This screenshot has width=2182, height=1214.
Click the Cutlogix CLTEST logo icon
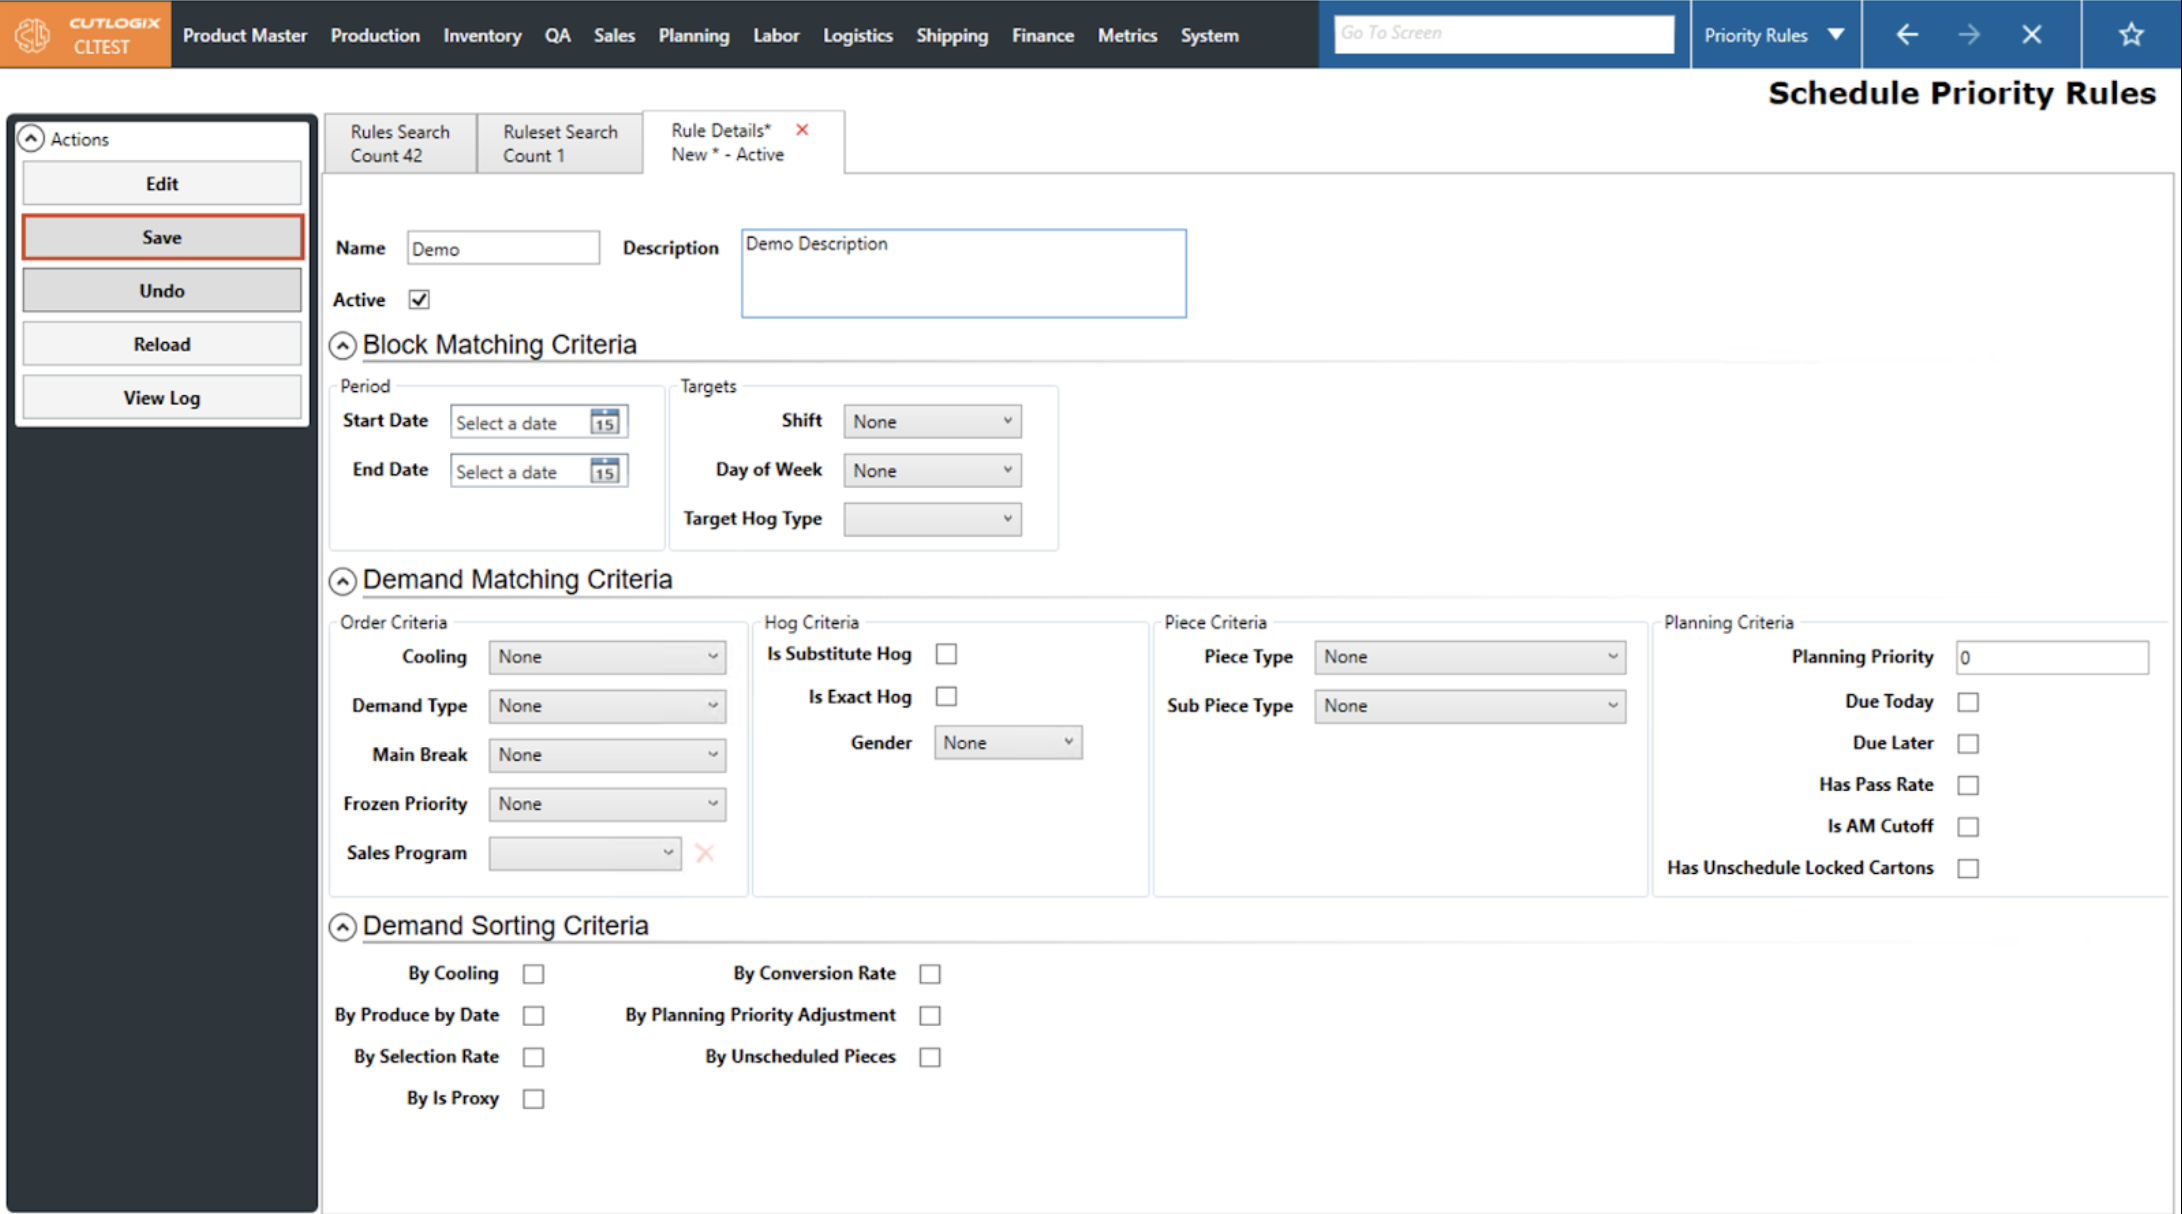[x=32, y=35]
